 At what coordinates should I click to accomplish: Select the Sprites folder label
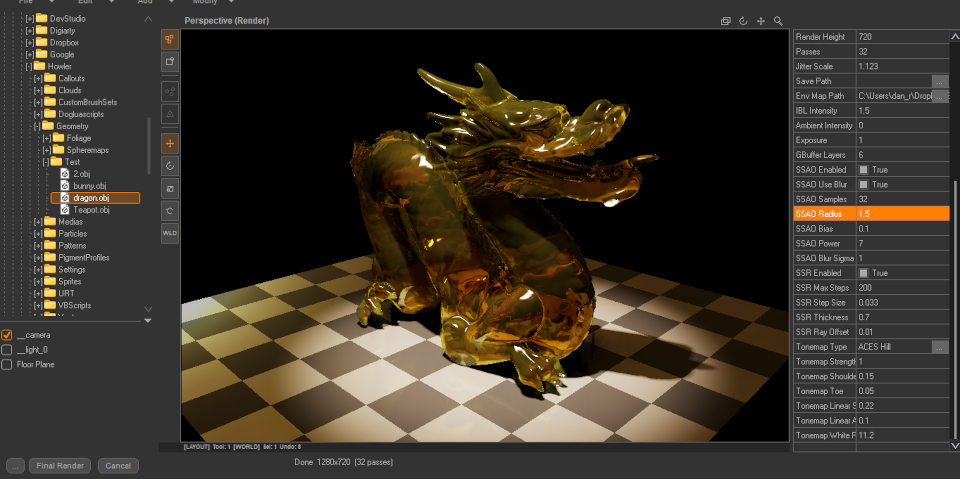(x=71, y=282)
